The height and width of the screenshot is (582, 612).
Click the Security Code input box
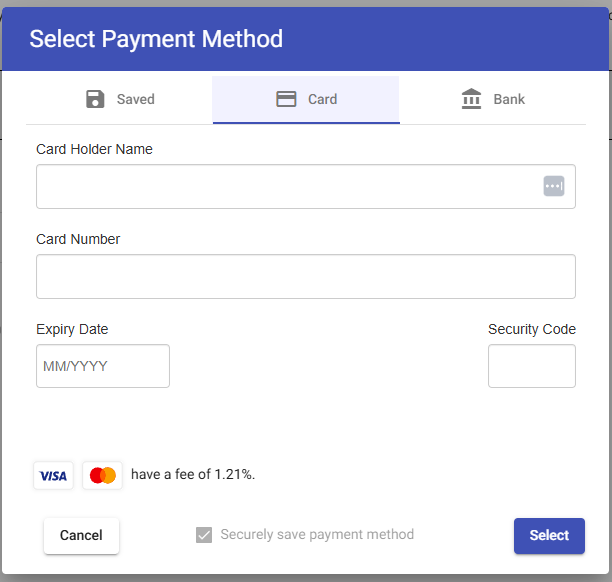532,366
